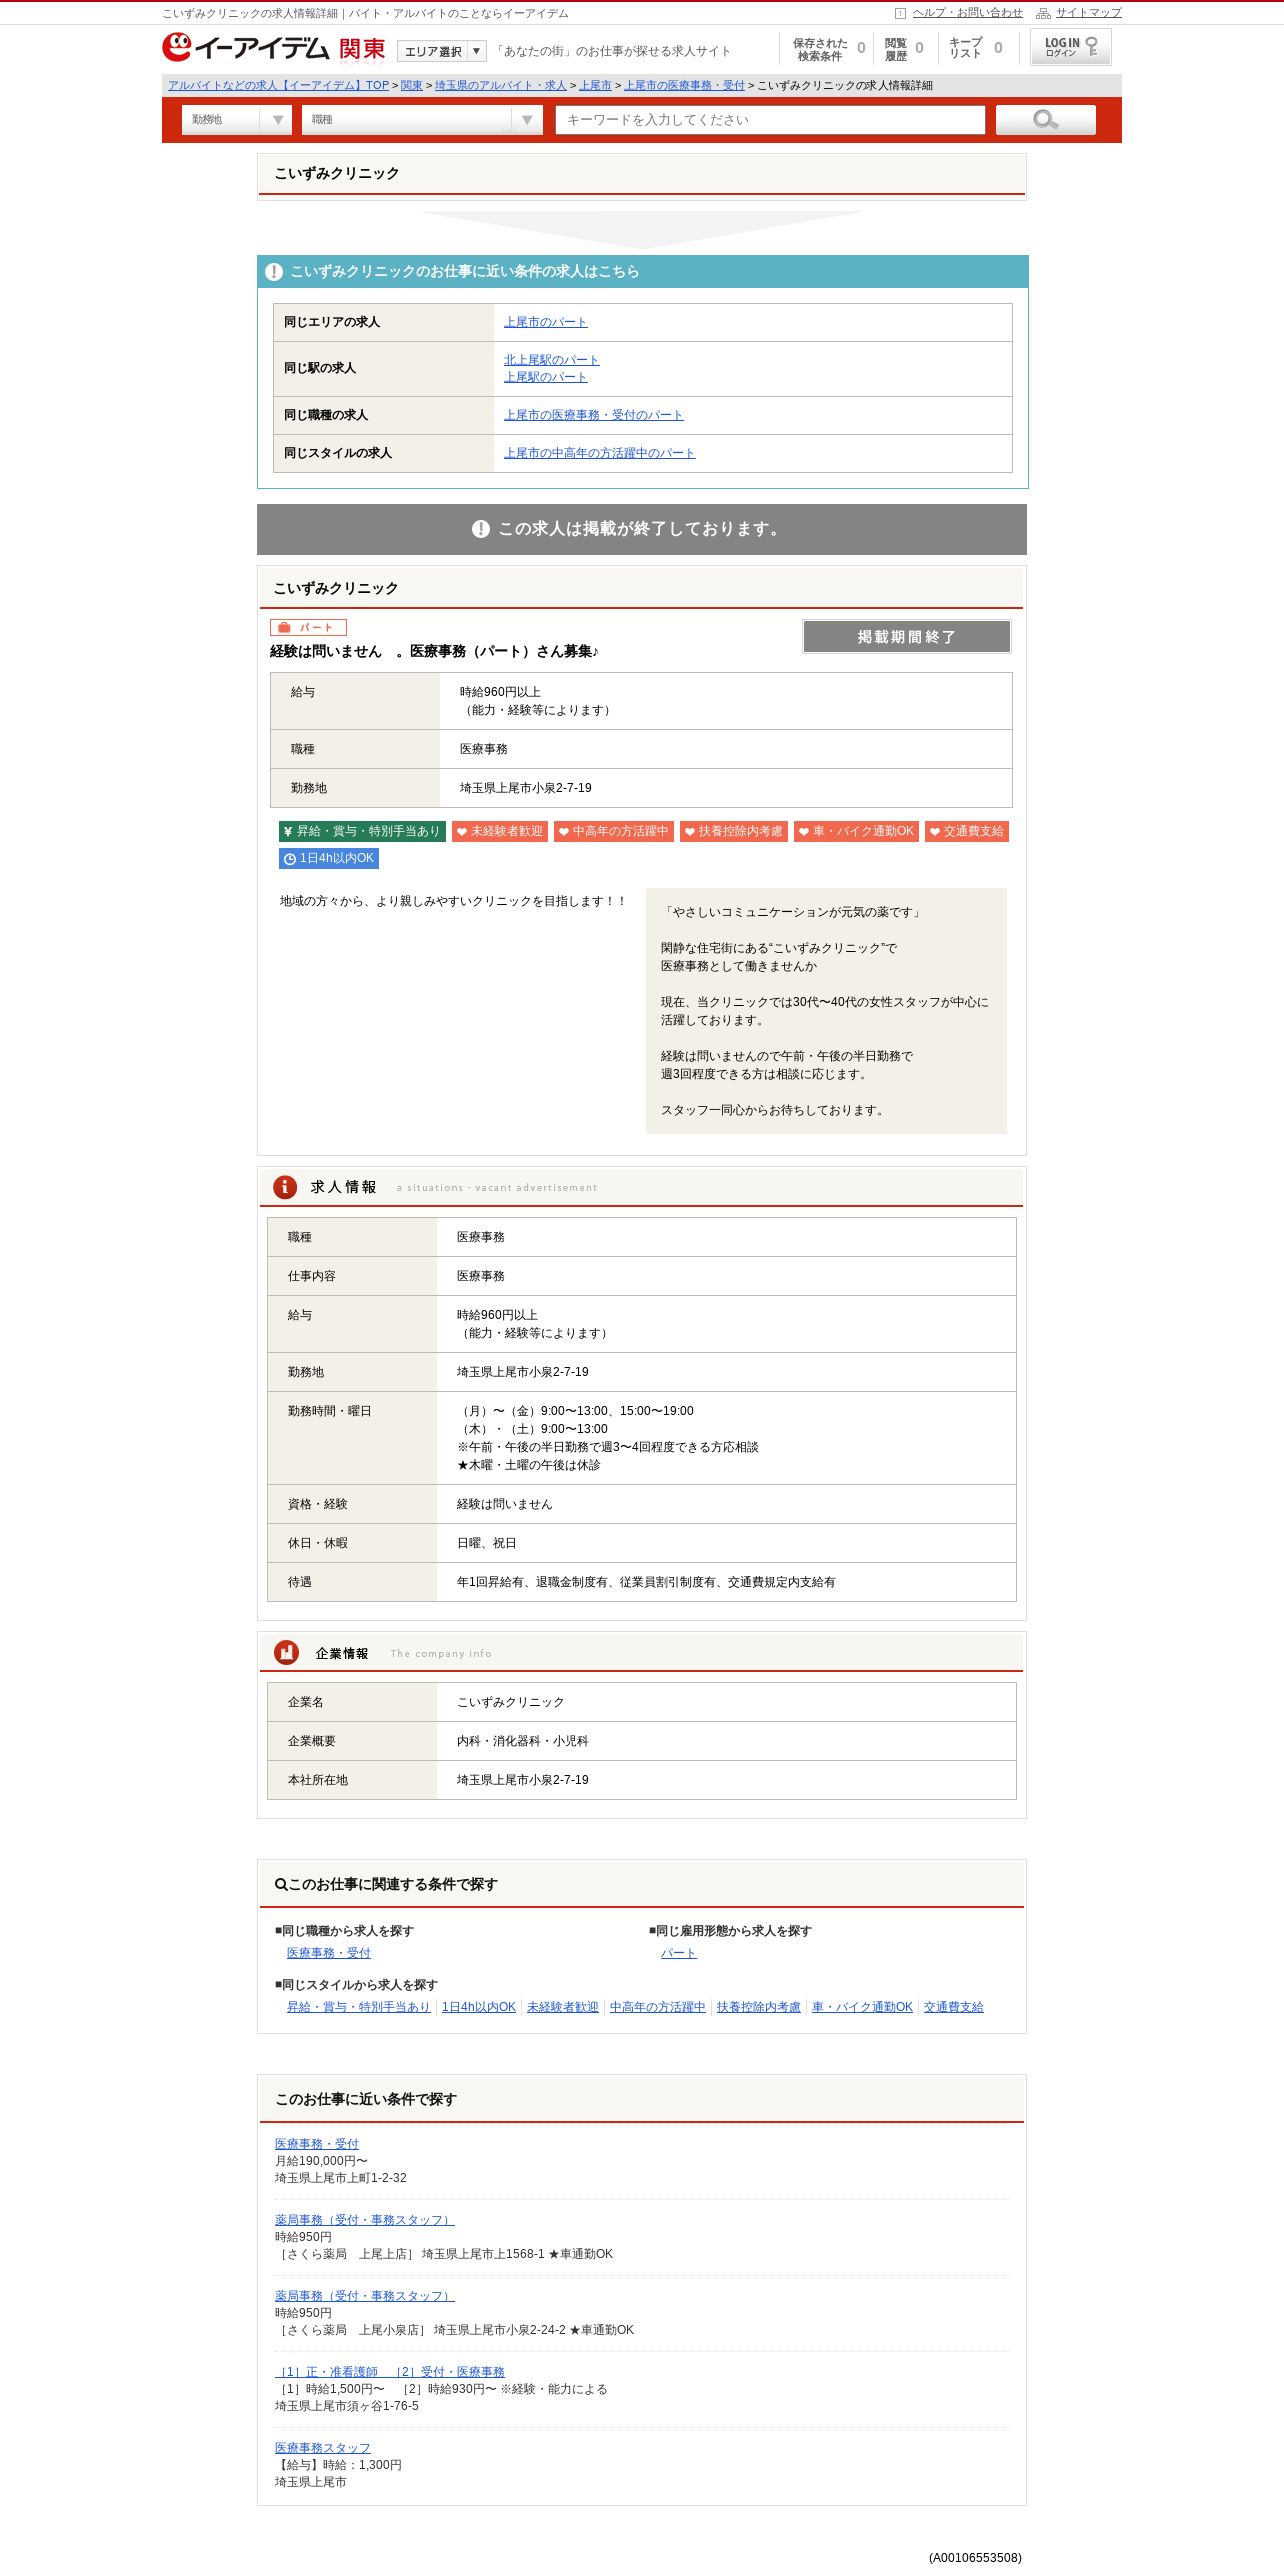Image resolution: width=1284 pixels, height=2568 pixels.
Task: Open 未経験者歓迎 style link
Action: tap(563, 2007)
